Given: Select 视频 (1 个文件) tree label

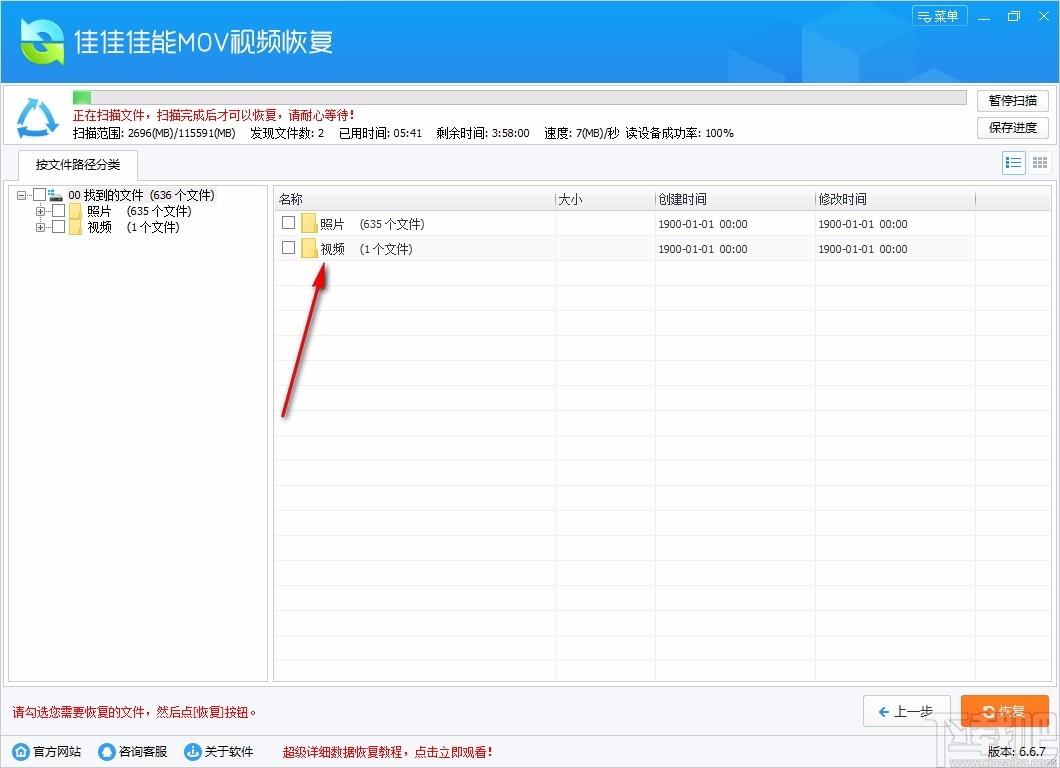Looking at the screenshot, I should [133, 227].
